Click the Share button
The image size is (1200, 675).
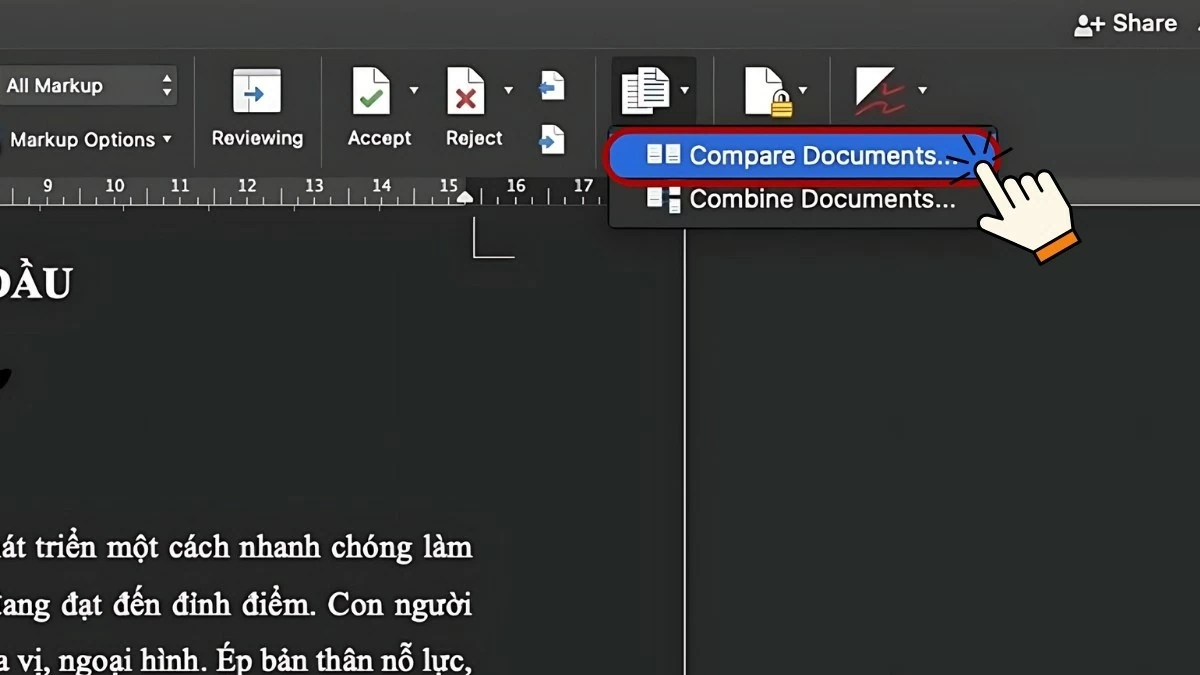click(1126, 23)
